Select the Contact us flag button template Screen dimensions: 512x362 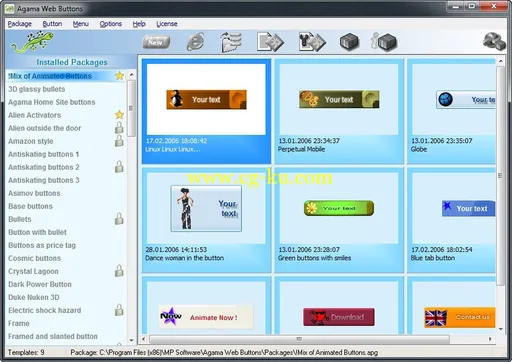pyautogui.click(x=452, y=305)
